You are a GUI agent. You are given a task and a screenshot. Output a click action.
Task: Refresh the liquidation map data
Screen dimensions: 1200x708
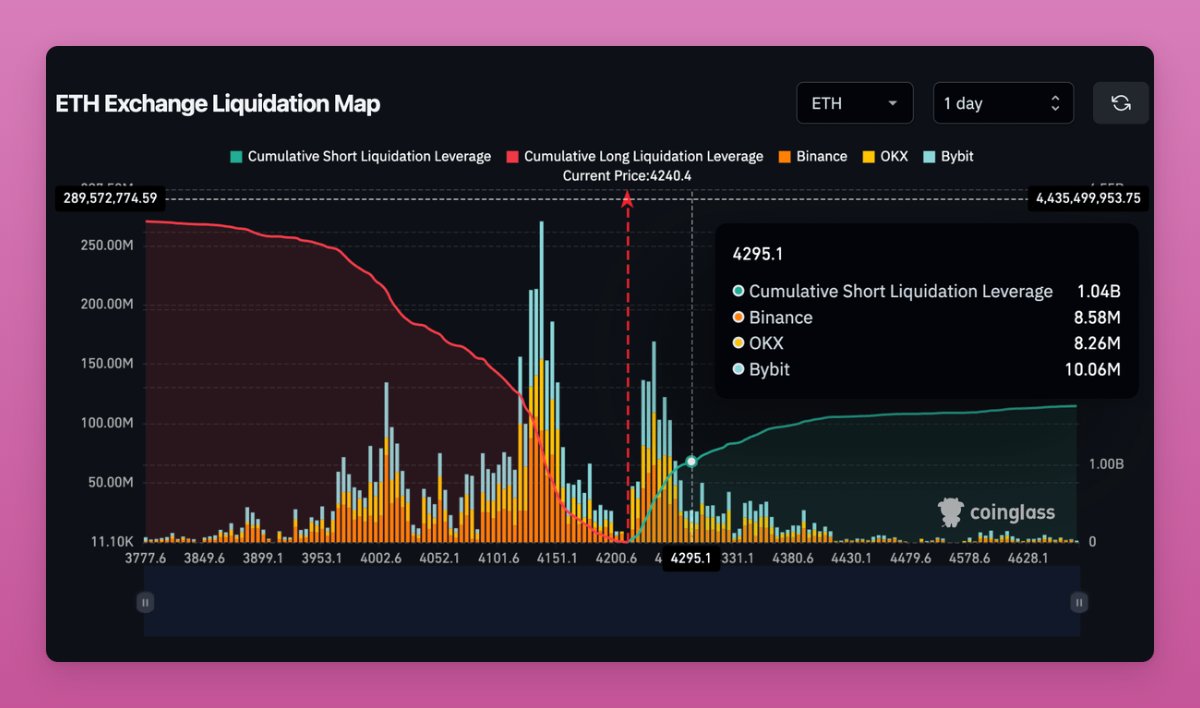point(1120,102)
